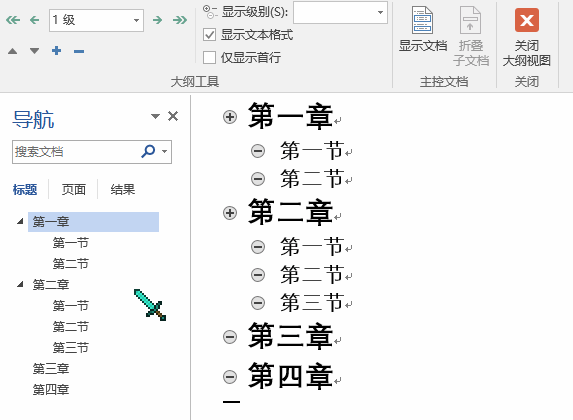Click minus symbol beside 第二章's 第二节 in outline

click(x=258, y=275)
